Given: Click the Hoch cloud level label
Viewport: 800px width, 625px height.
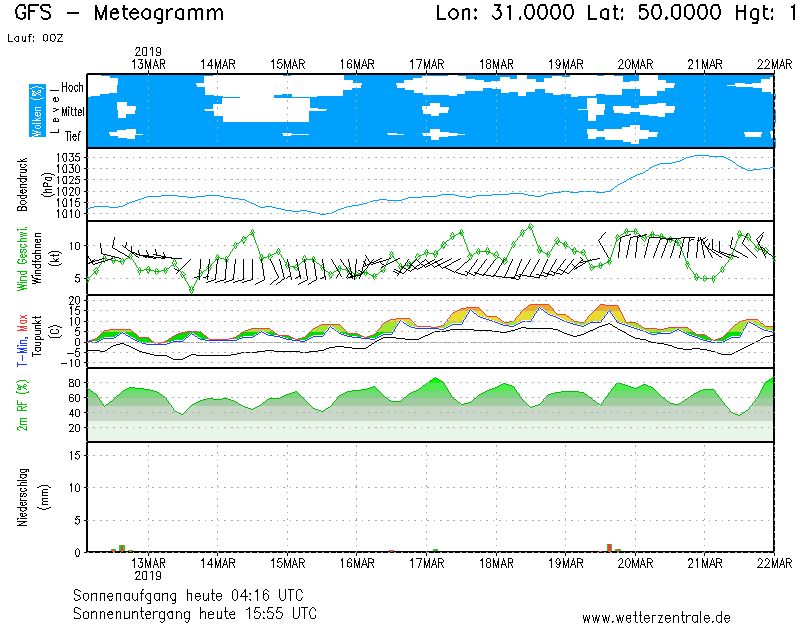Looking at the screenshot, I should [72, 88].
